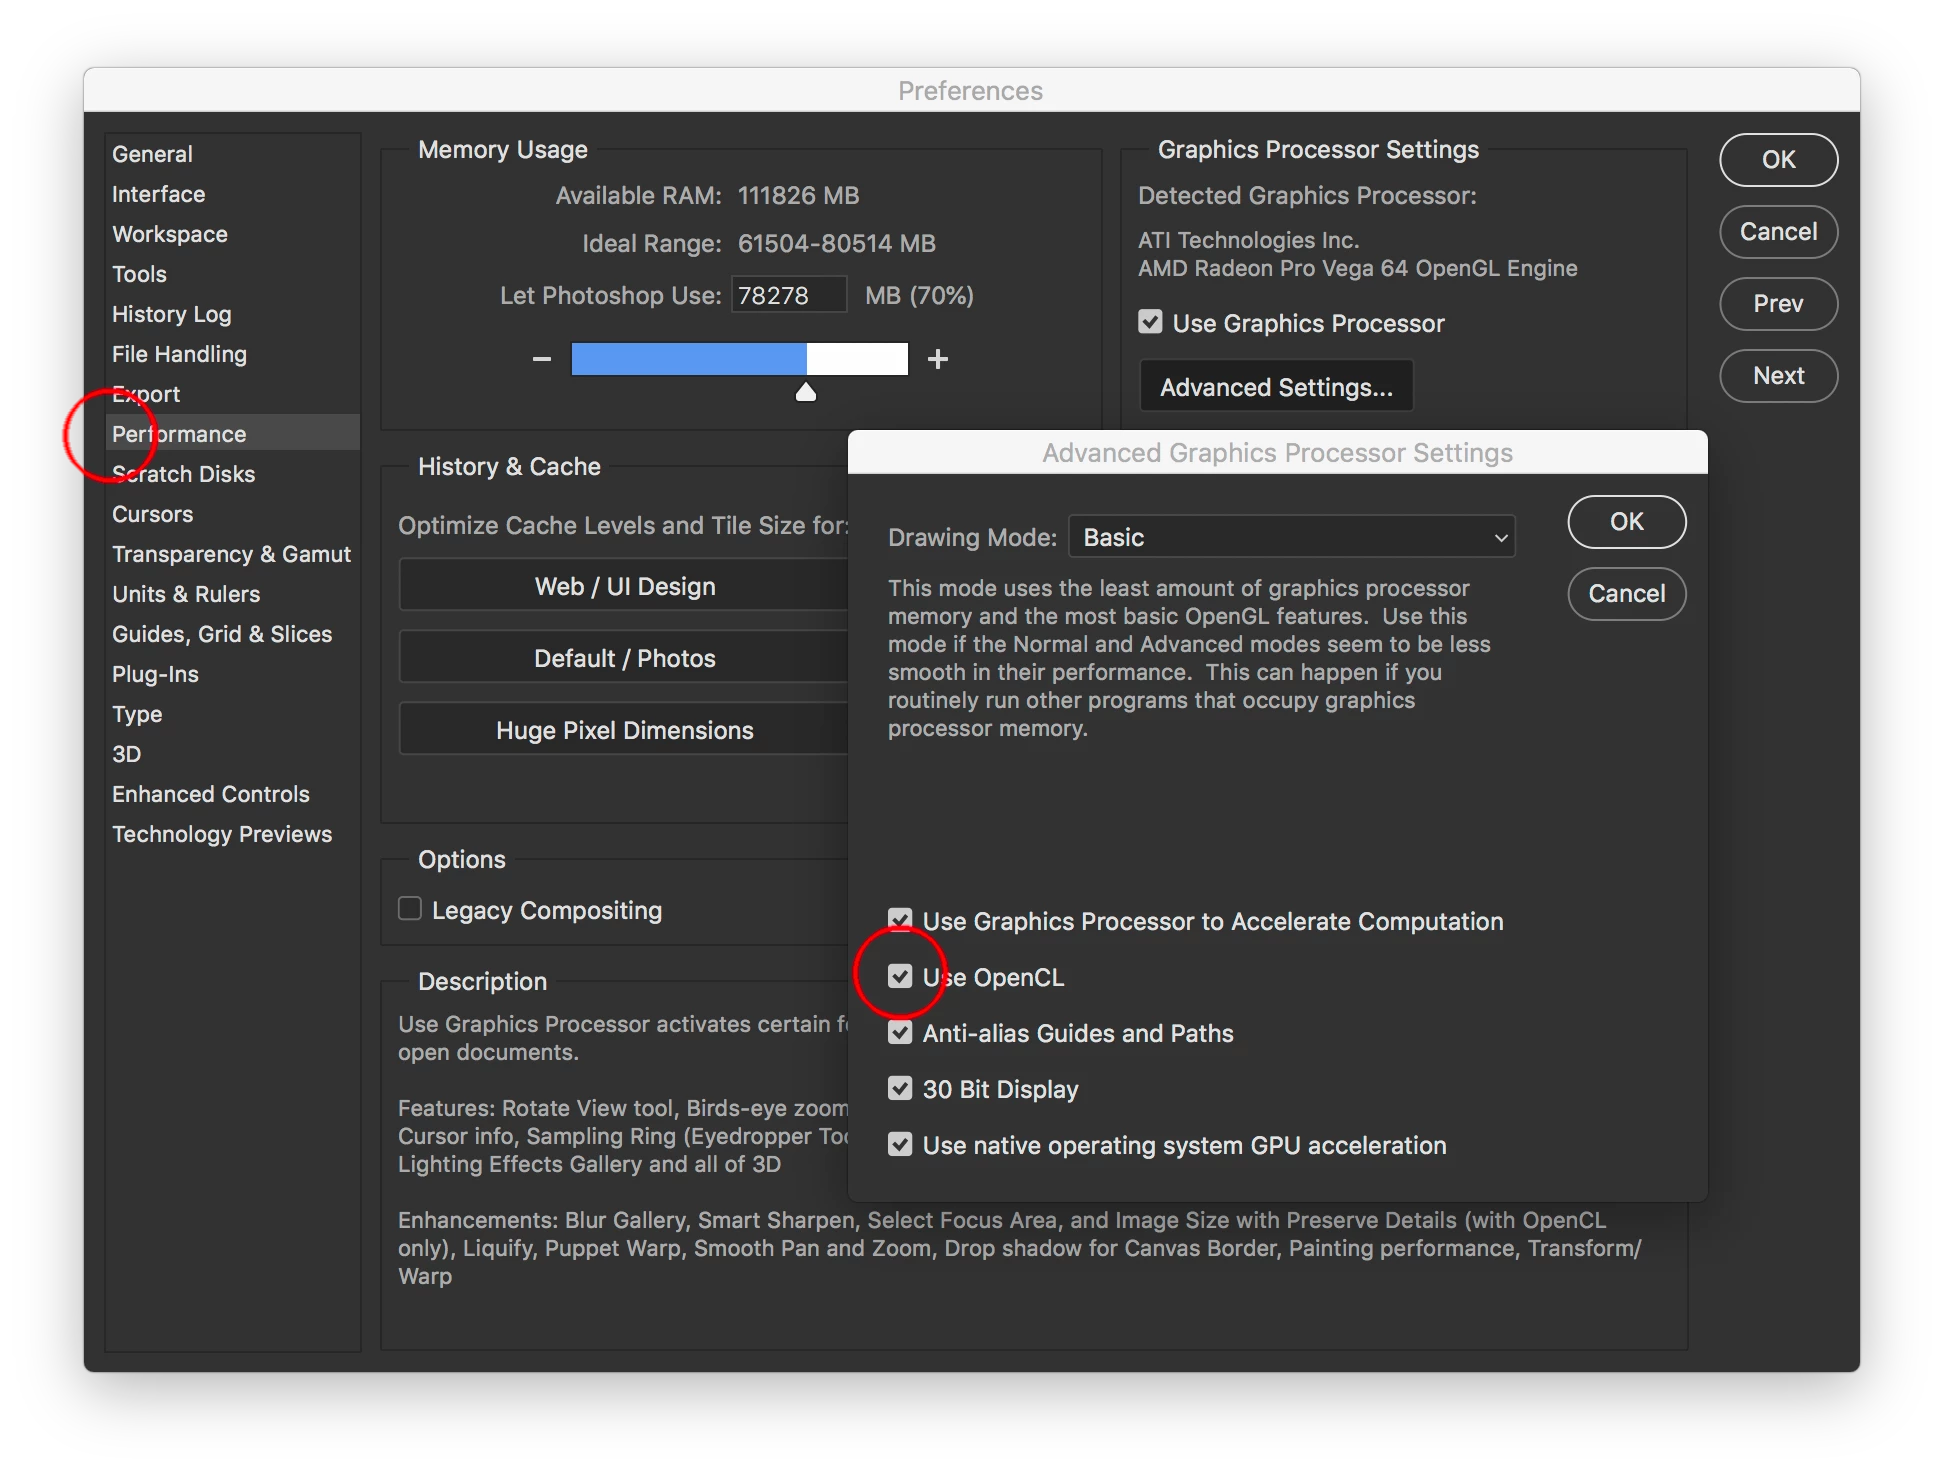Toggle Use Graphics Processor checkbox
Viewport: 1944px width, 1472px height.
tap(1150, 322)
